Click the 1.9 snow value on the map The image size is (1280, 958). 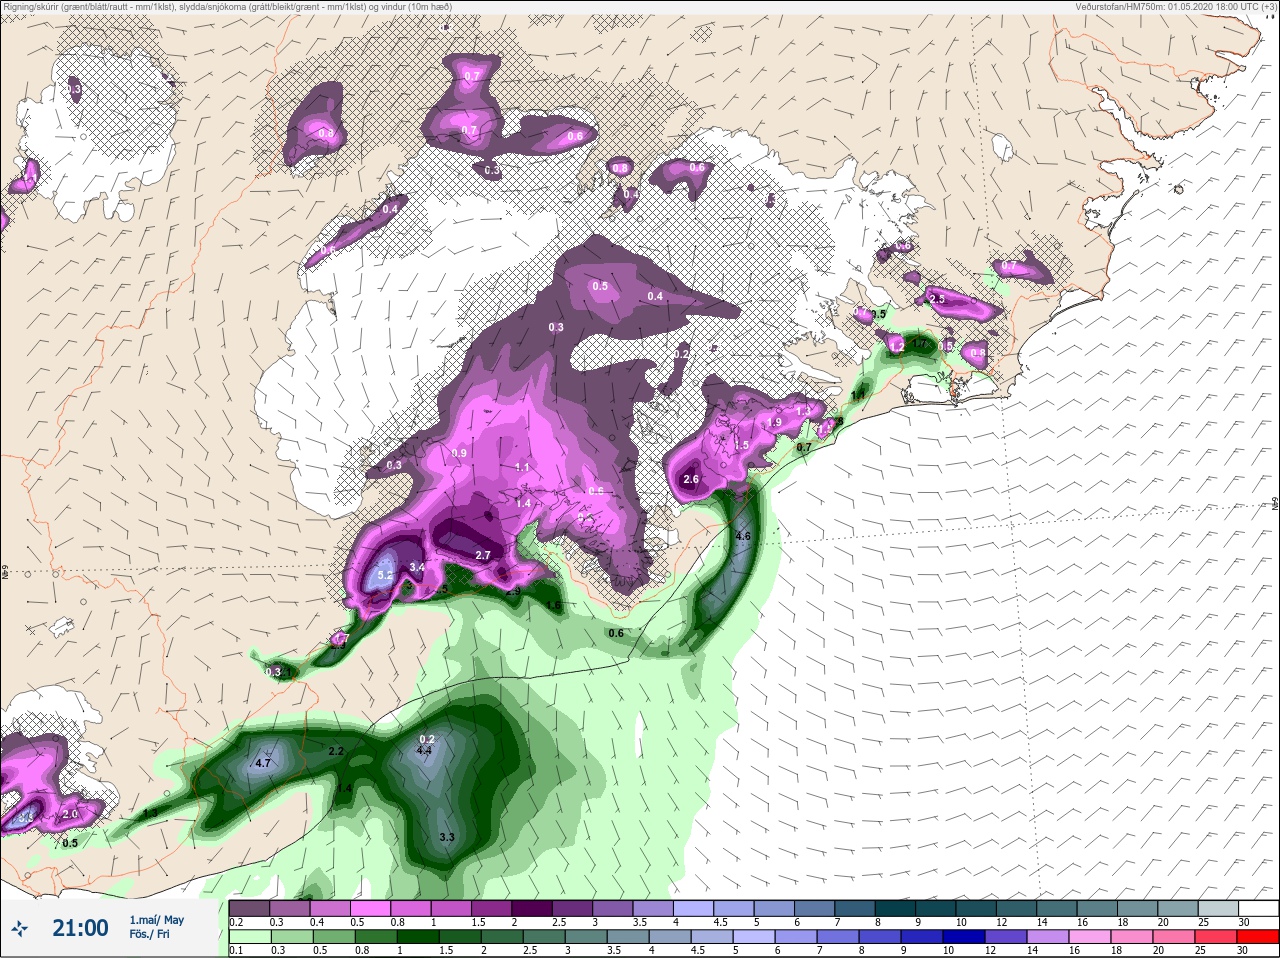click(x=774, y=423)
